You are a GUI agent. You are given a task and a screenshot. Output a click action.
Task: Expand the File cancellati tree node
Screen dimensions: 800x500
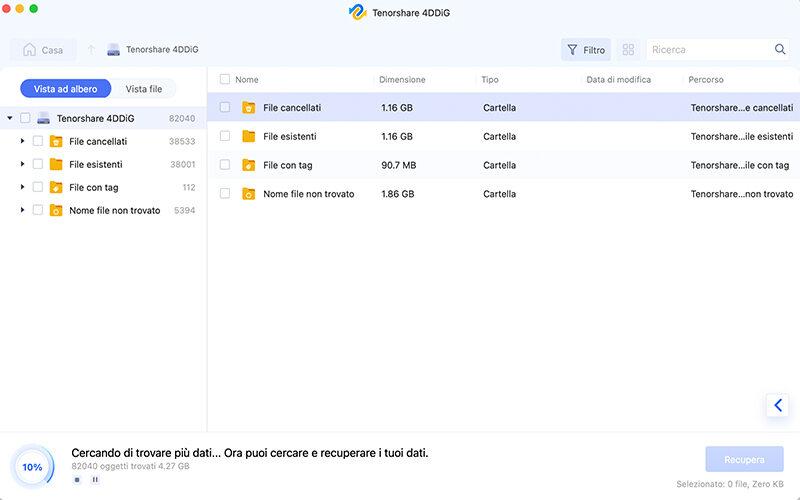pos(22,141)
